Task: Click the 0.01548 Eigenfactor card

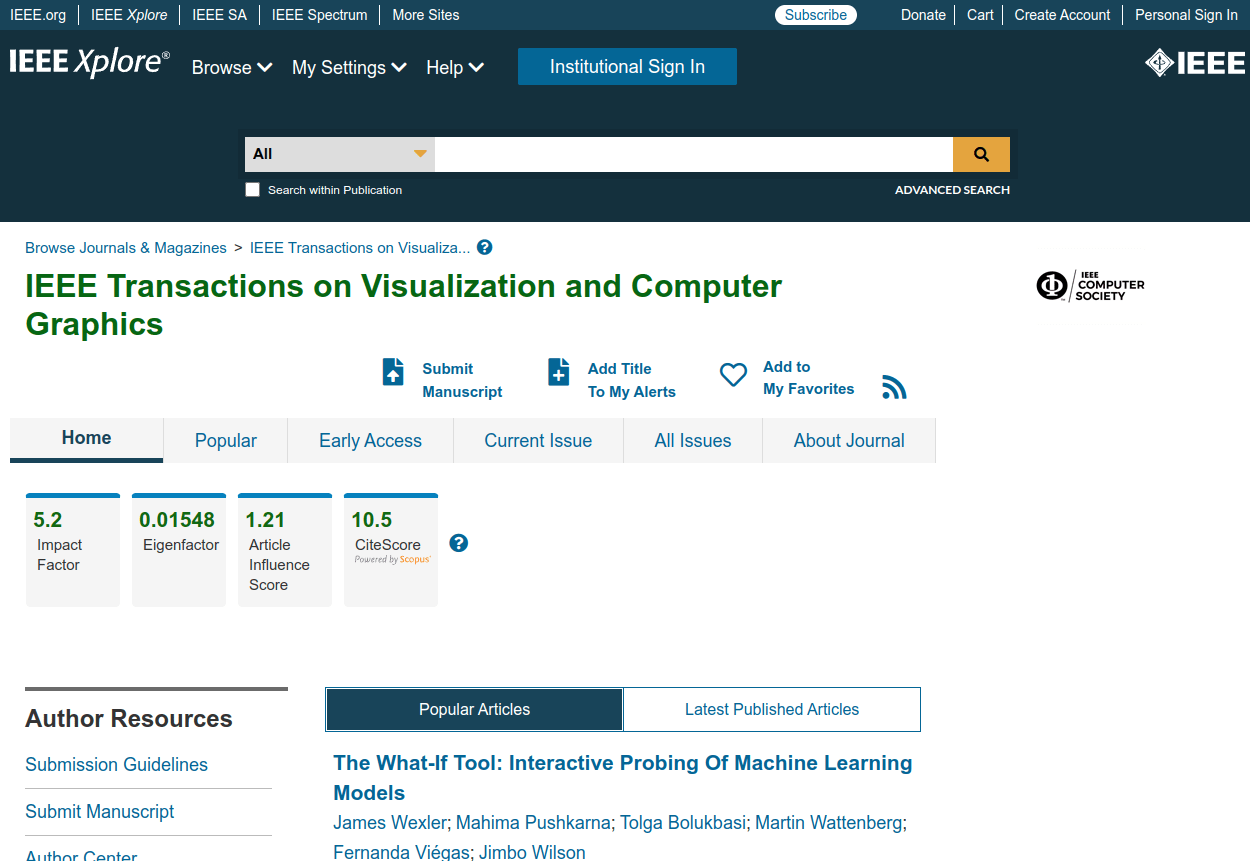Action: (179, 550)
